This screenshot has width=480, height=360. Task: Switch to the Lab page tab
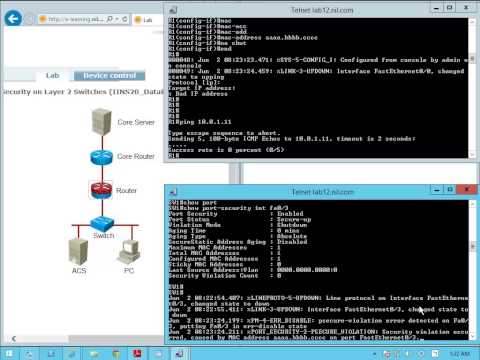52,76
